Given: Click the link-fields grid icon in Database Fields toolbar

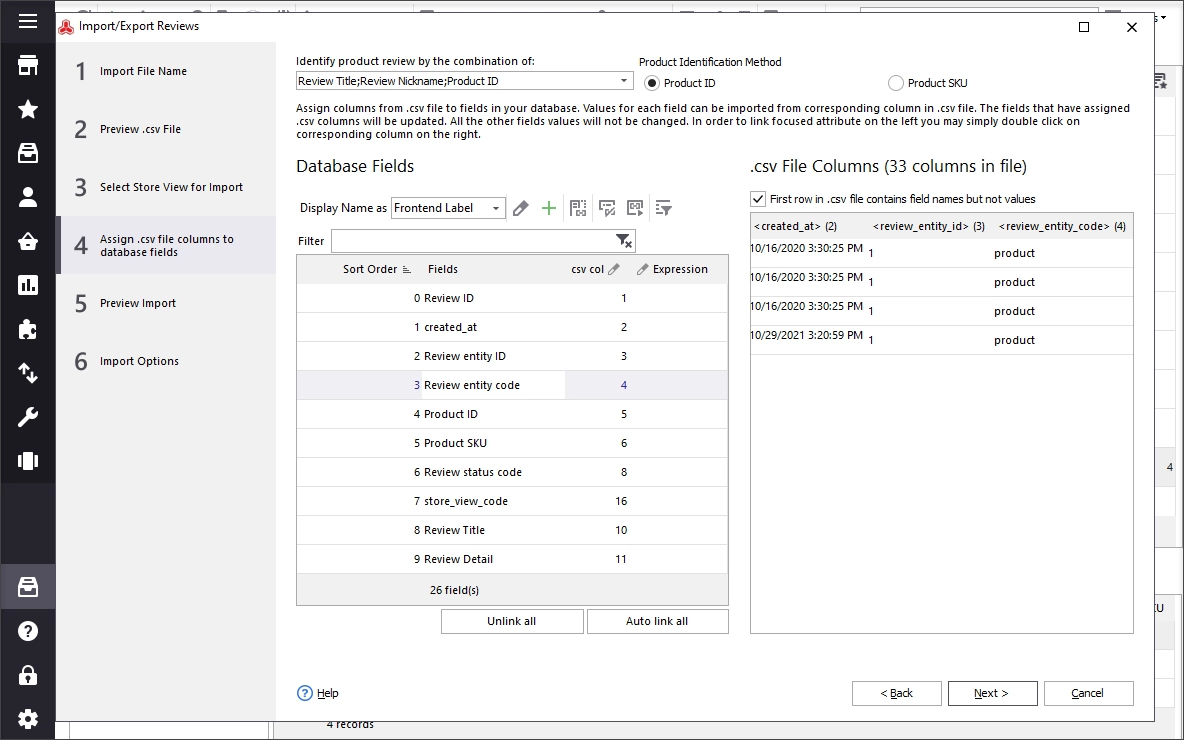Looking at the screenshot, I should pos(578,208).
